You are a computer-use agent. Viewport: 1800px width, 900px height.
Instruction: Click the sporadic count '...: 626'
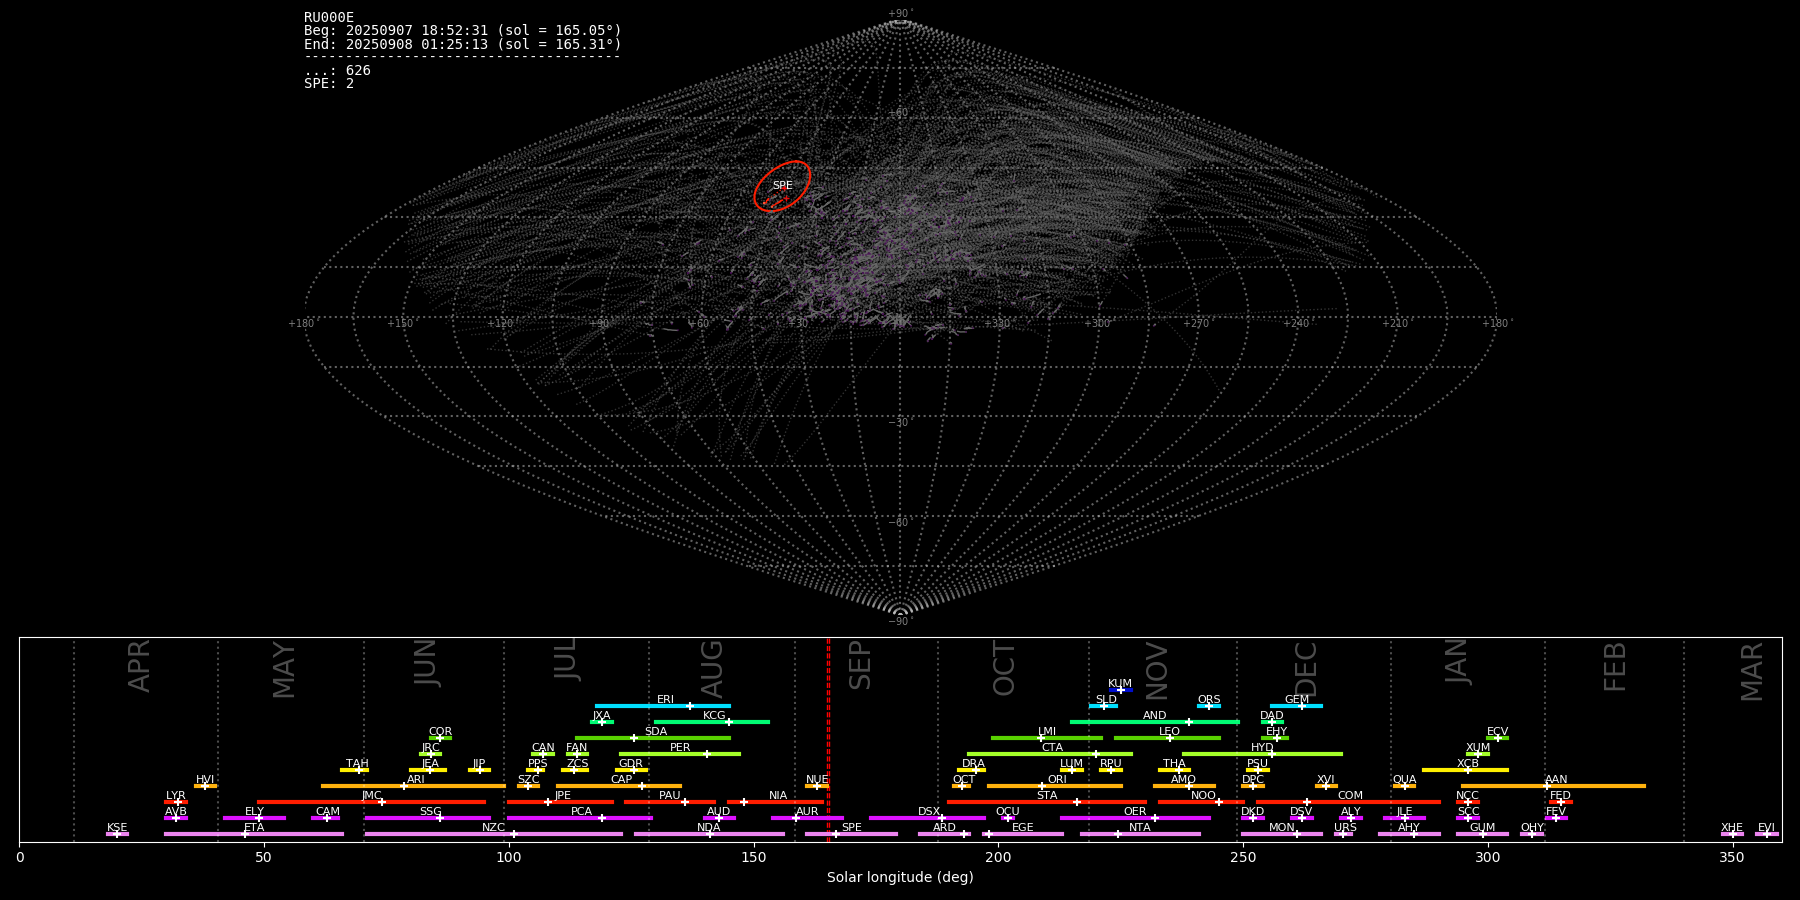[x=337, y=70]
